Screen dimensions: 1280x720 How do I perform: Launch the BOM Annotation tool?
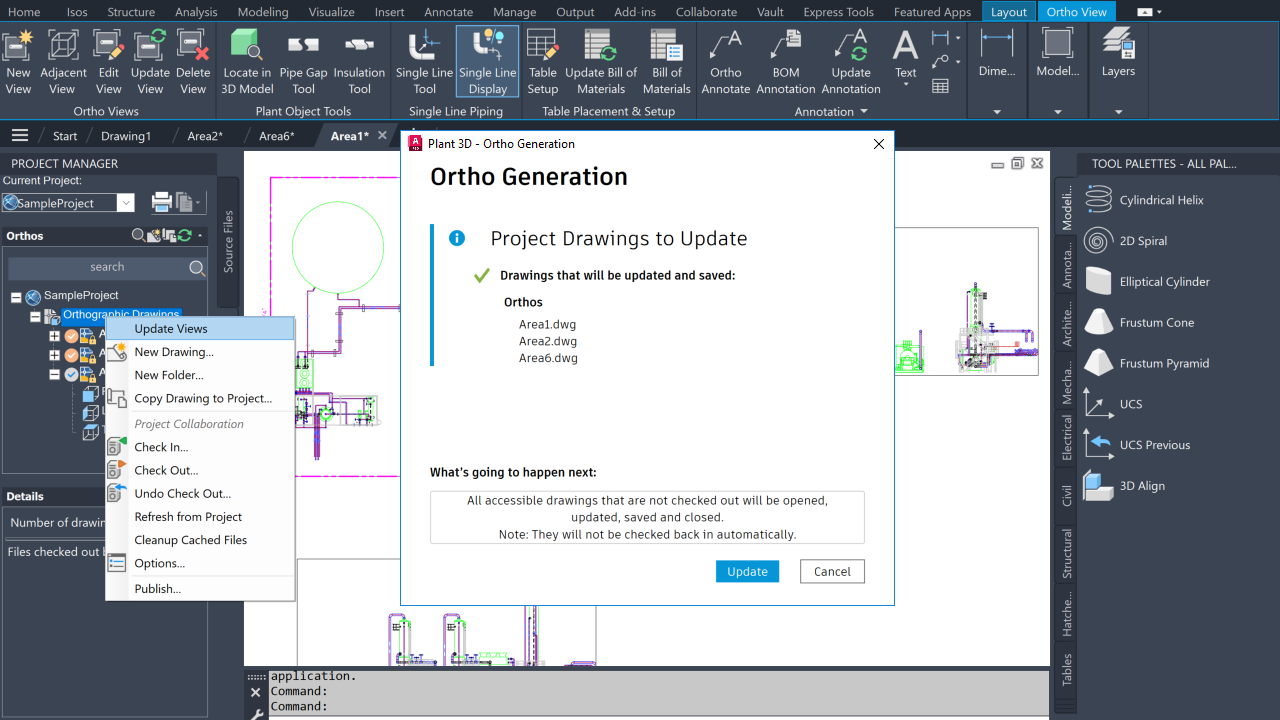point(786,62)
